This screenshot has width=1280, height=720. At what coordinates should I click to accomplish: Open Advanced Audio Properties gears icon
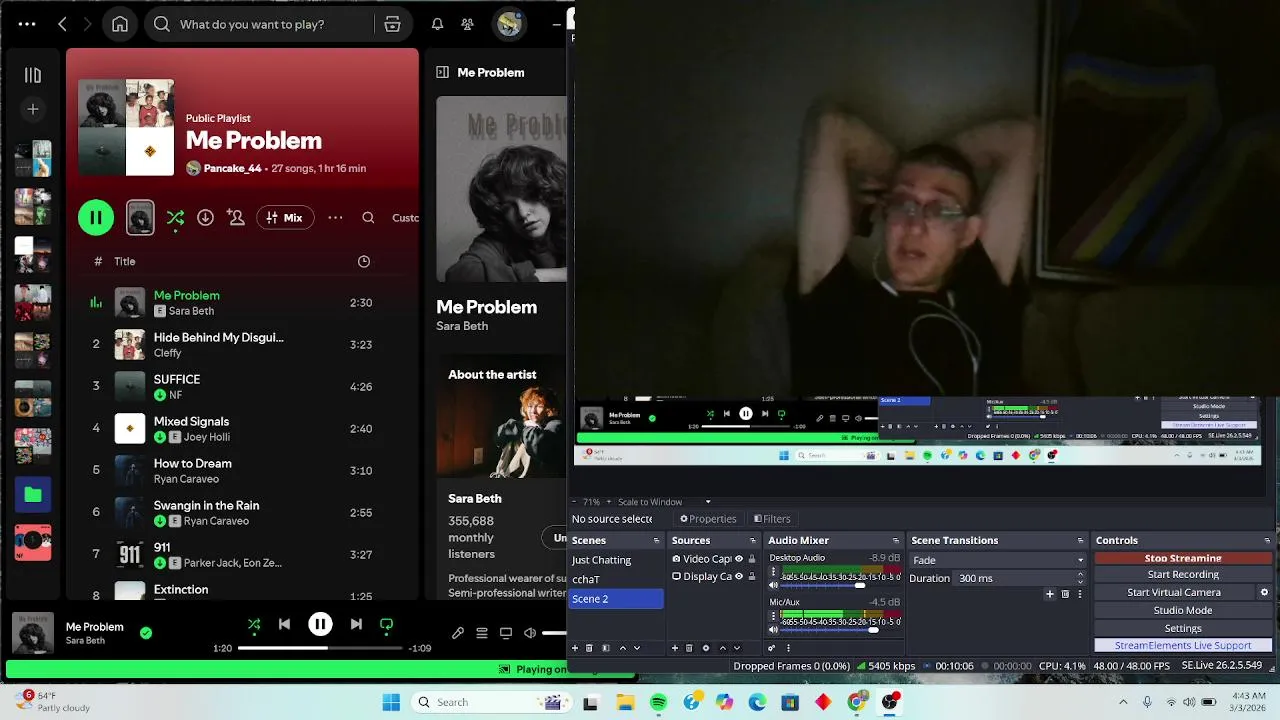click(x=771, y=648)
